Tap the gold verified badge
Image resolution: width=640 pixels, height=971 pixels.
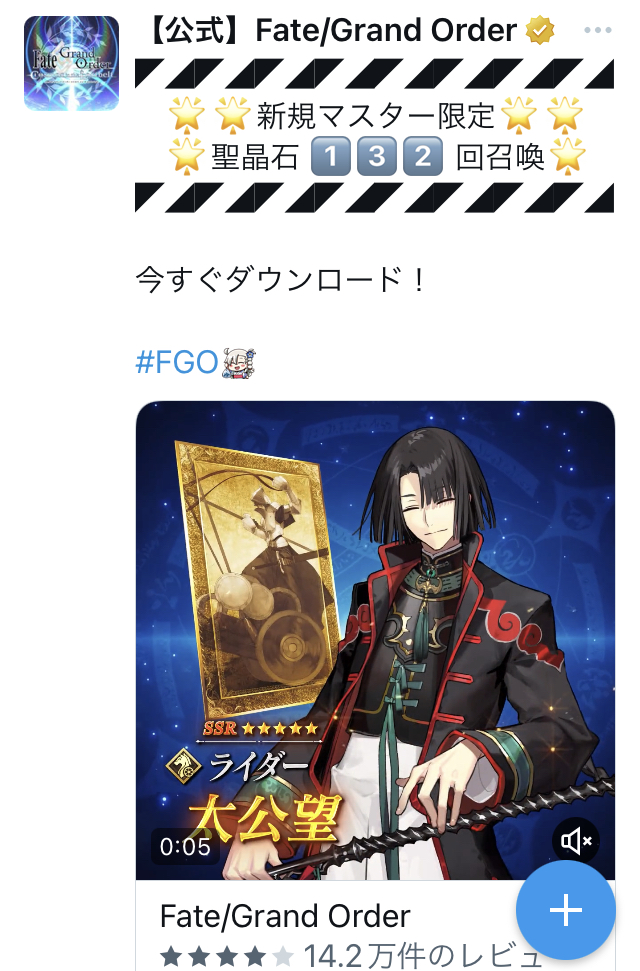click(540, 30)
